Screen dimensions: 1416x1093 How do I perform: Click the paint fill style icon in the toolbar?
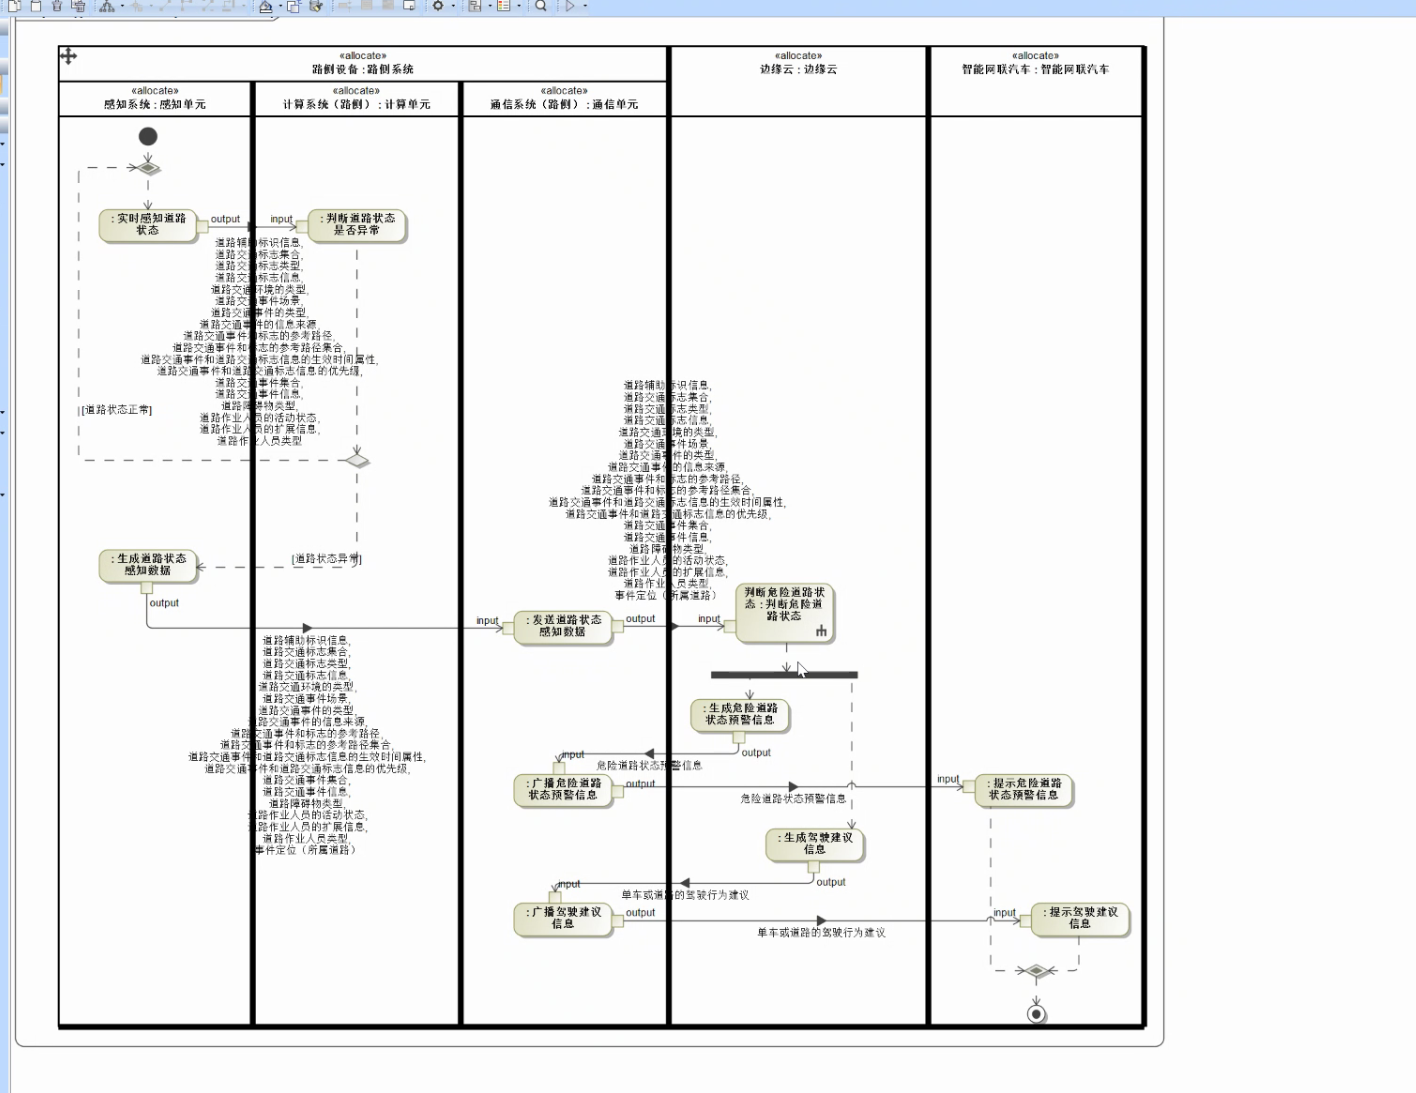point(266,6)
